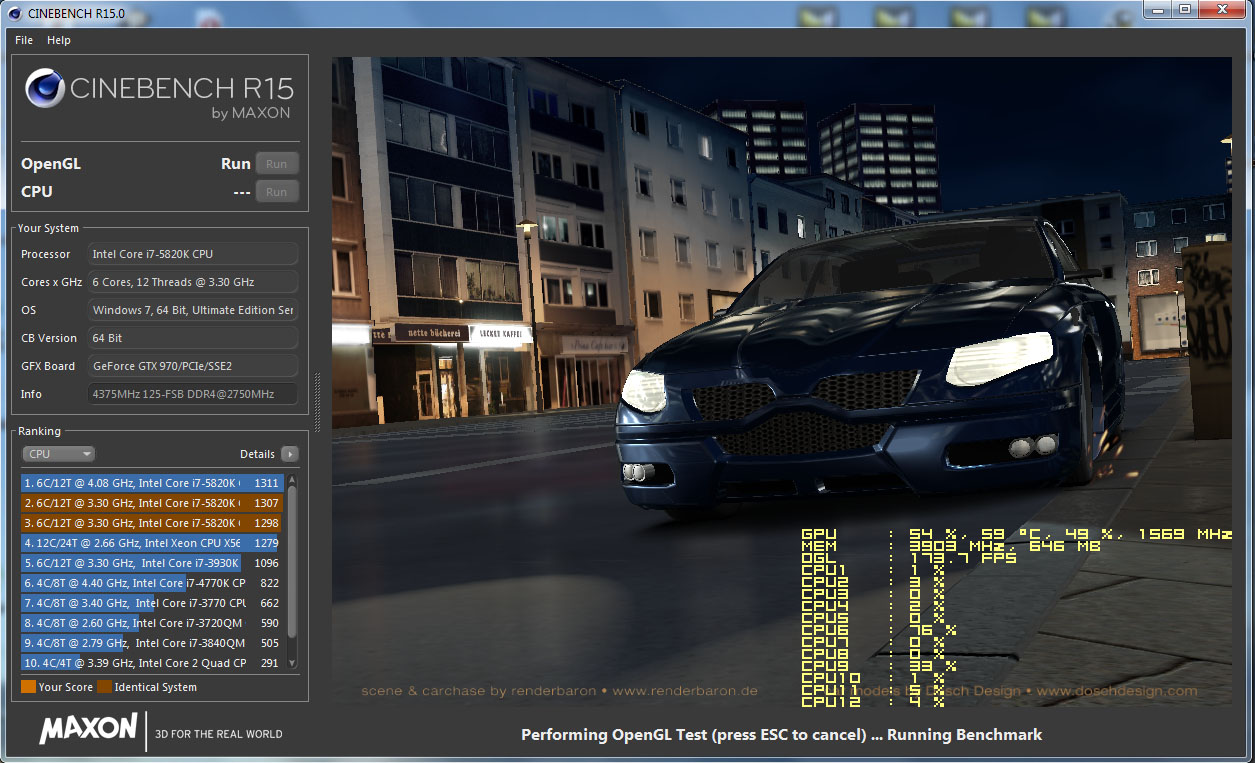Click the GFX Board GeForce GTX 970 field

tap(193, 366)
